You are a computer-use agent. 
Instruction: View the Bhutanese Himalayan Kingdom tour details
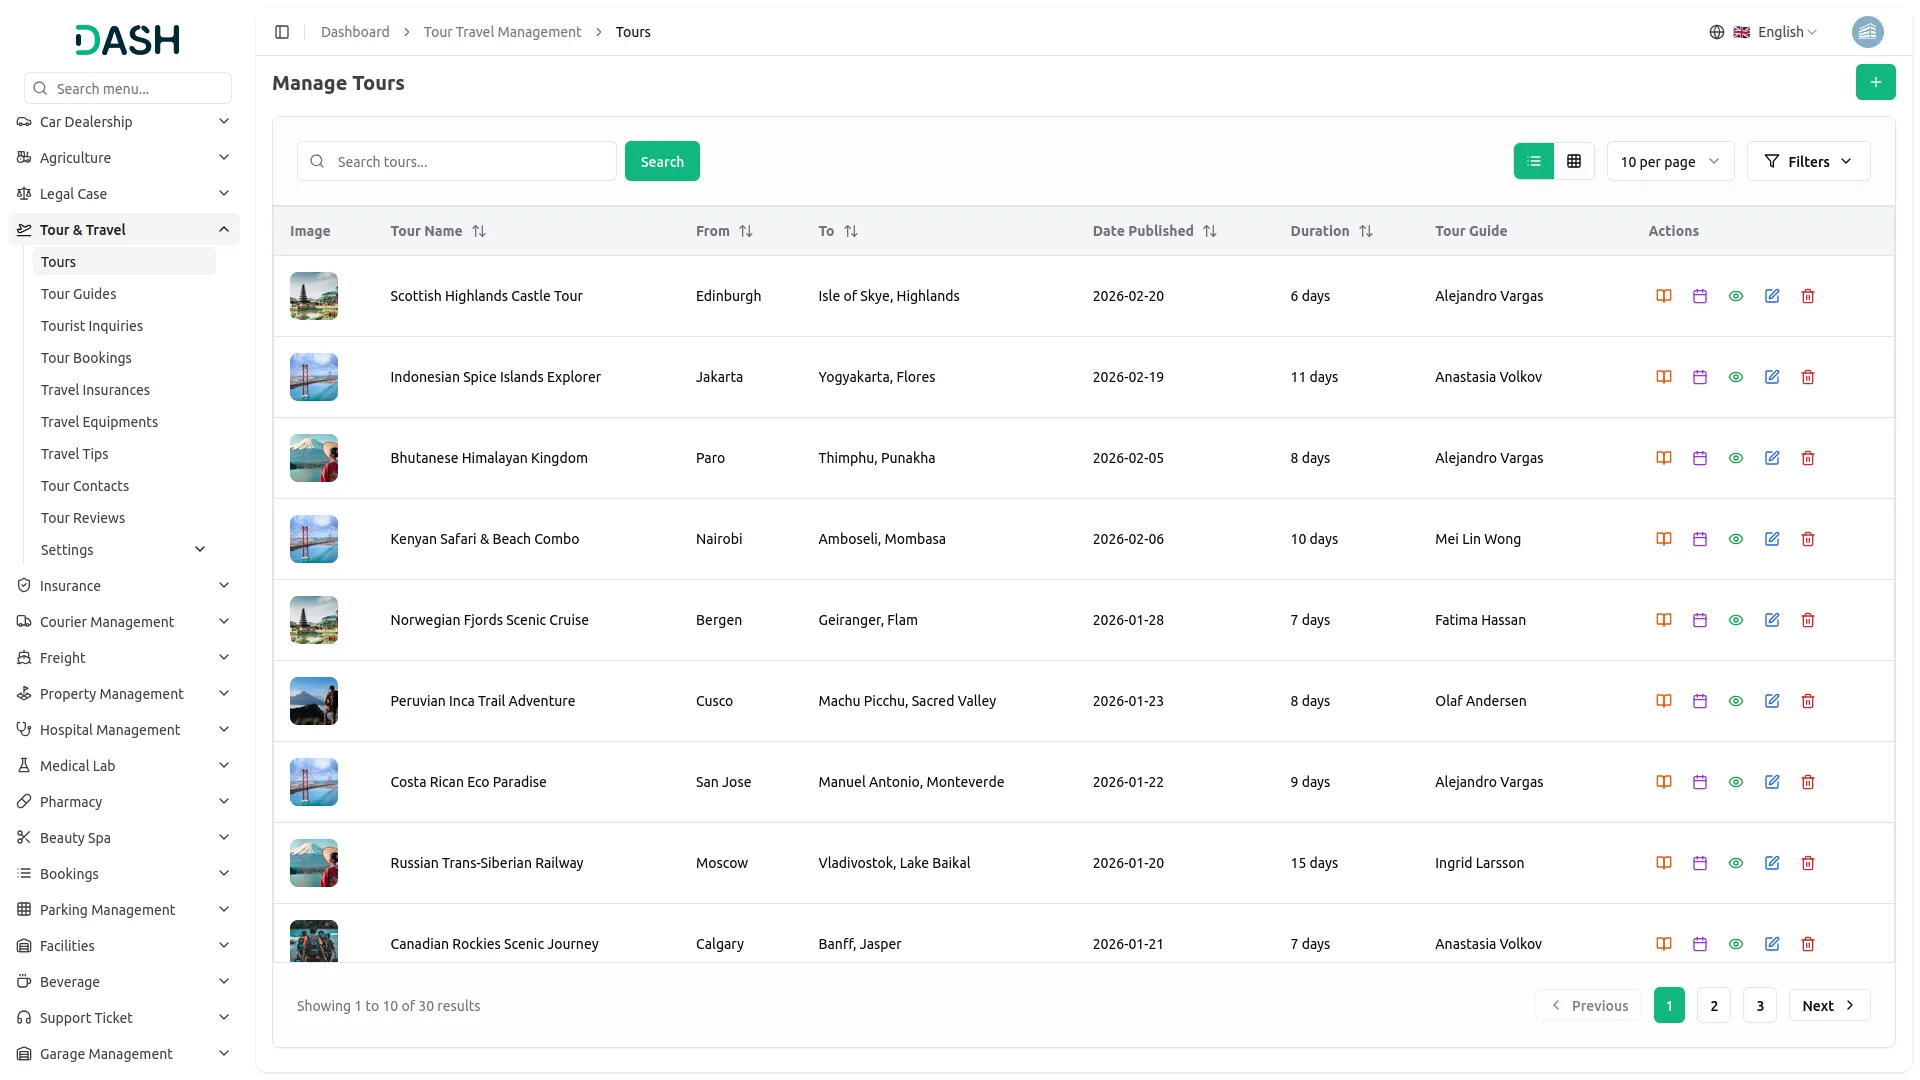tap(1735, 458)
